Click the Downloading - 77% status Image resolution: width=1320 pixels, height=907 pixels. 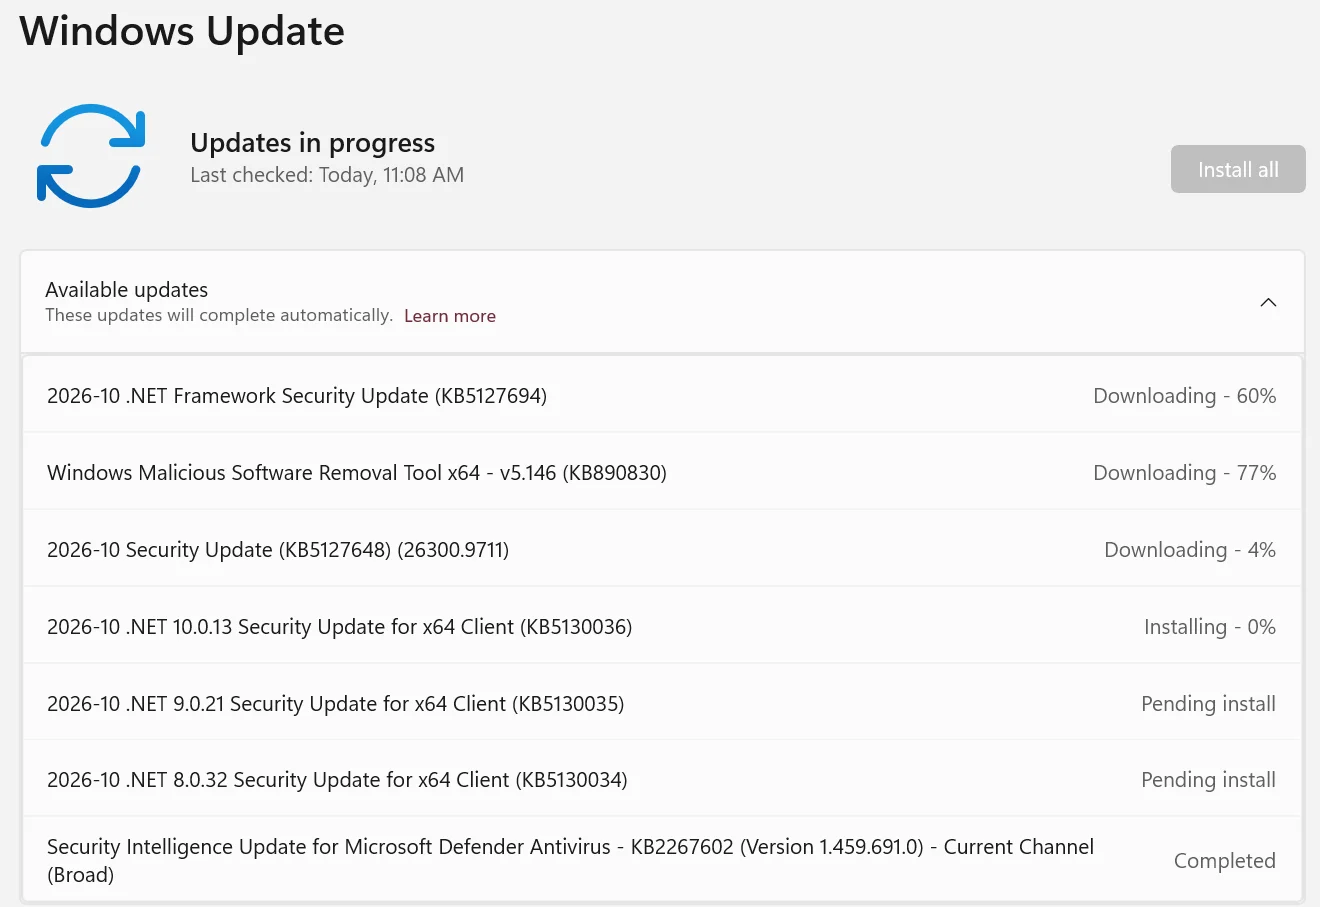(x=1184, y=473)
